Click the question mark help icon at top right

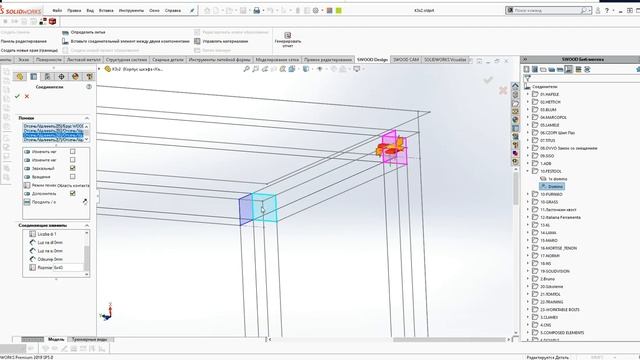tap(607, 11)
